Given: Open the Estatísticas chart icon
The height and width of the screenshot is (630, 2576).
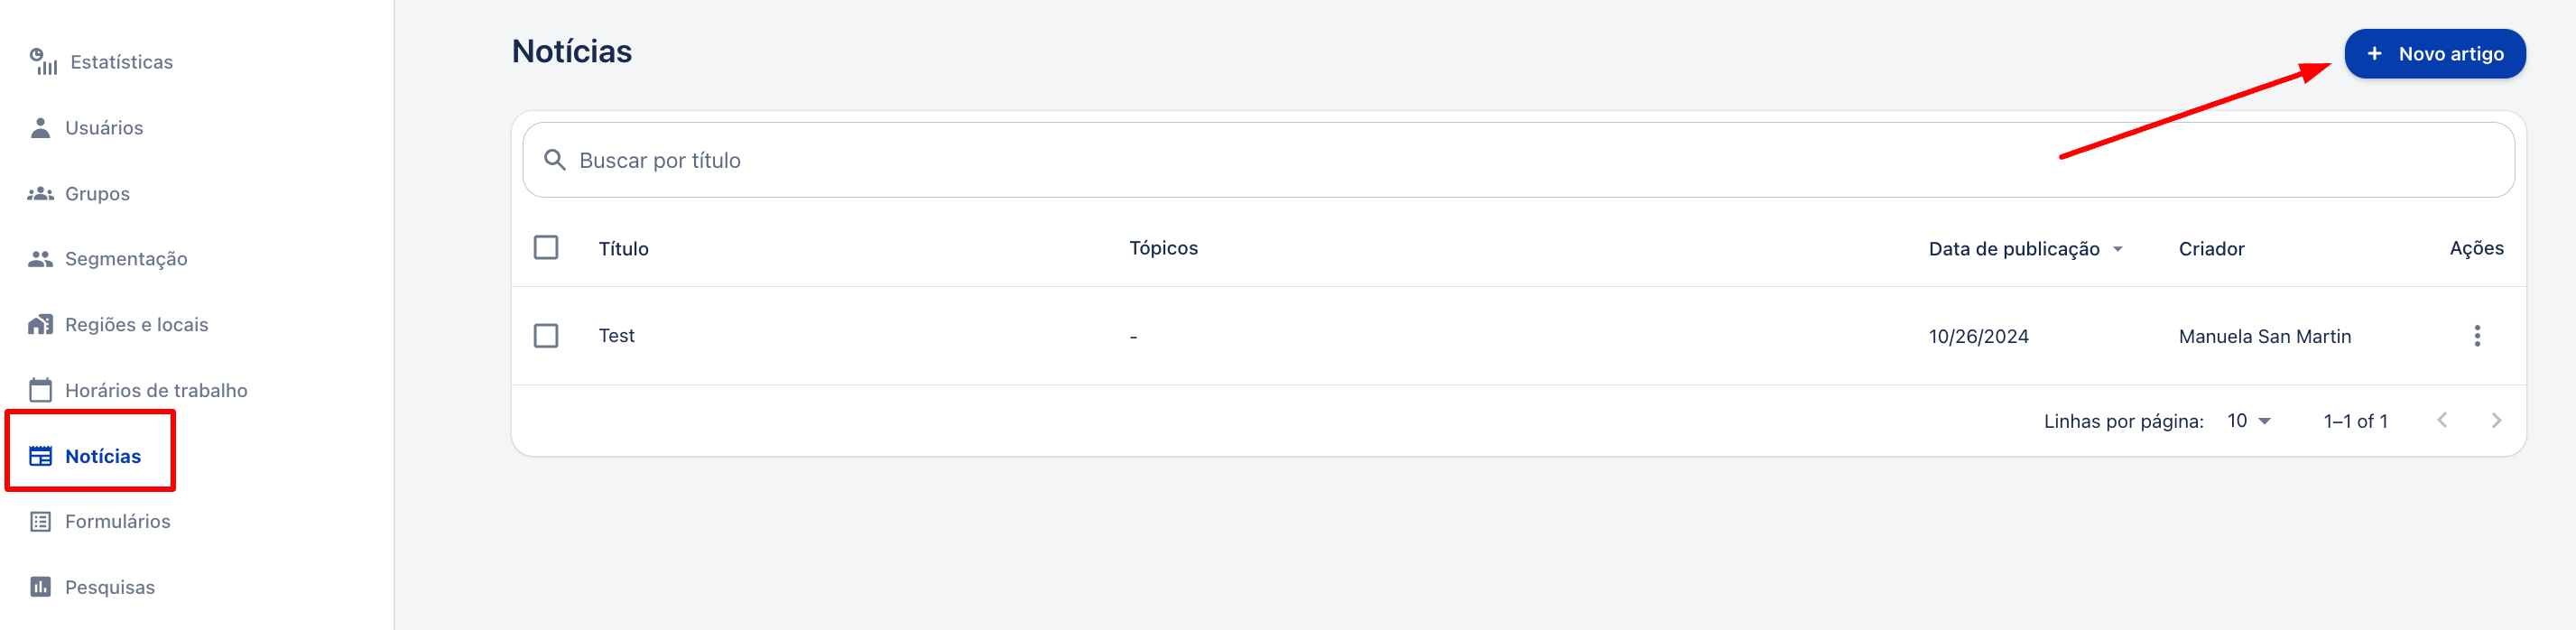Looking at the screenshot, I should (x=43, y=62).
